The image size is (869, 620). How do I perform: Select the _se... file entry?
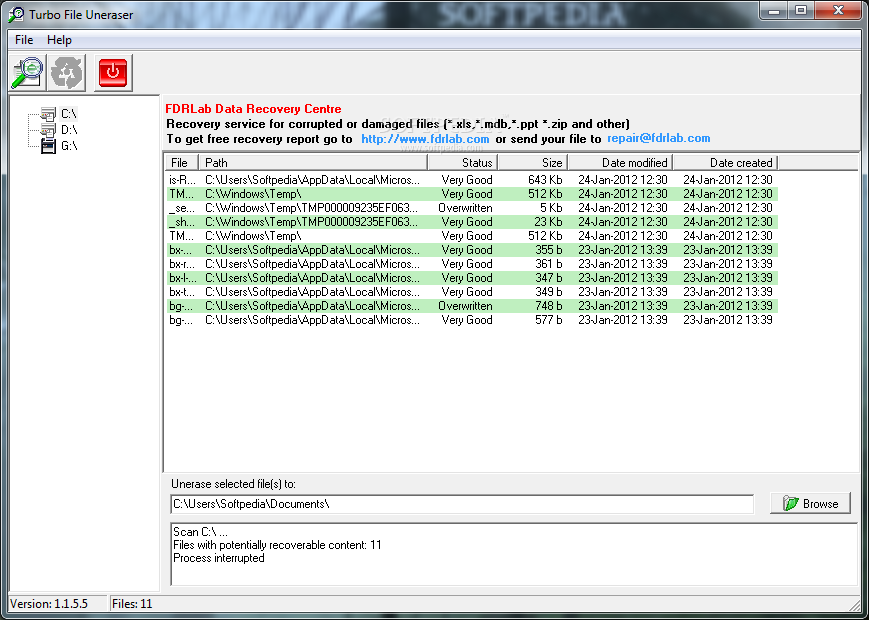(x=182, y=208)
